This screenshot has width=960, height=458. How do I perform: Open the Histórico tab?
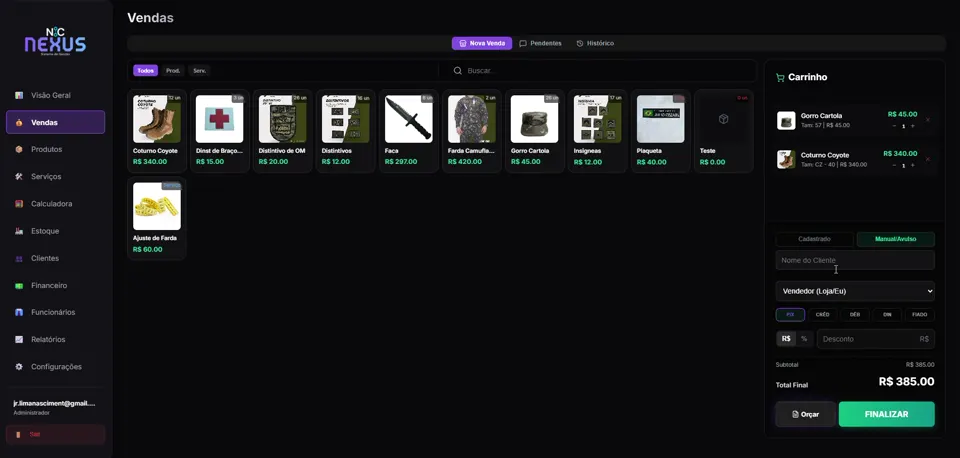[595, 43]
